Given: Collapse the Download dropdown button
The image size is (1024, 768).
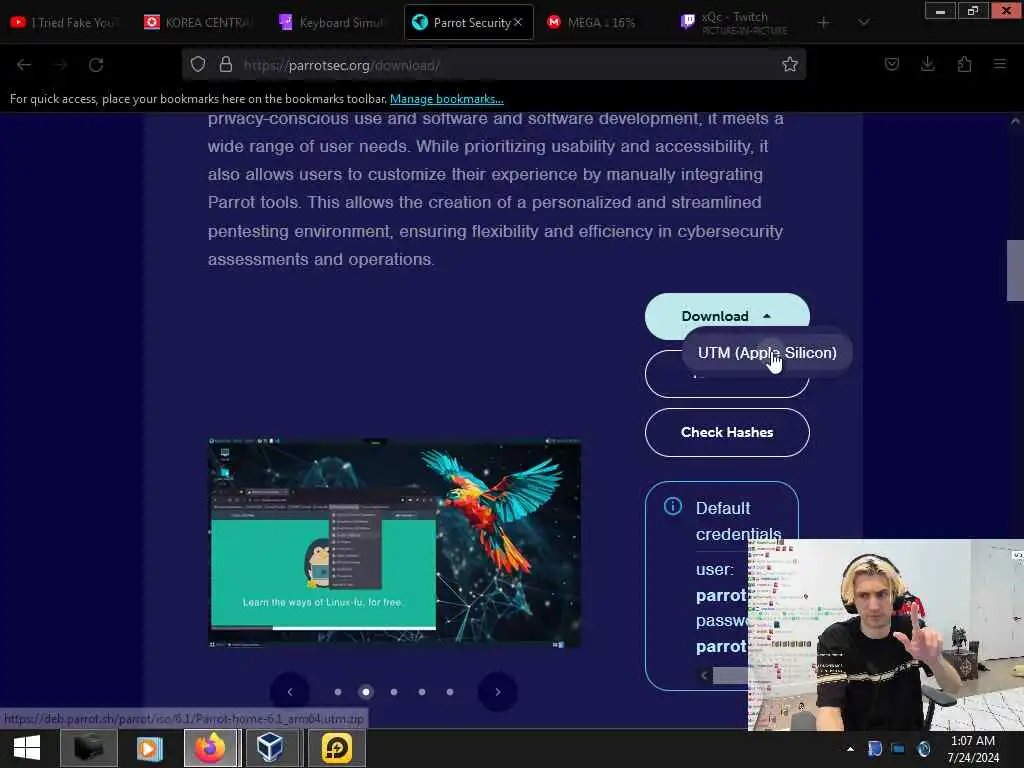Looking at the screenshot, I should 727,316.
